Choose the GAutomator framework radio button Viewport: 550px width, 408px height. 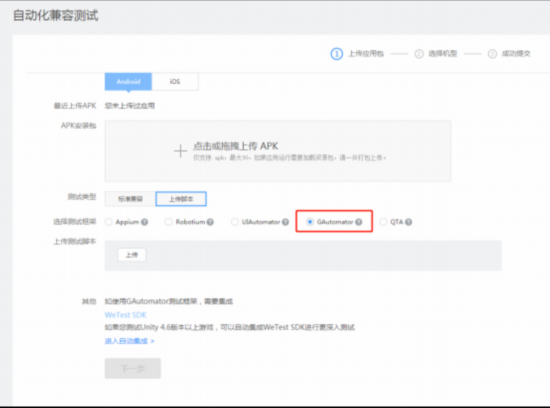tap(310, 222)
